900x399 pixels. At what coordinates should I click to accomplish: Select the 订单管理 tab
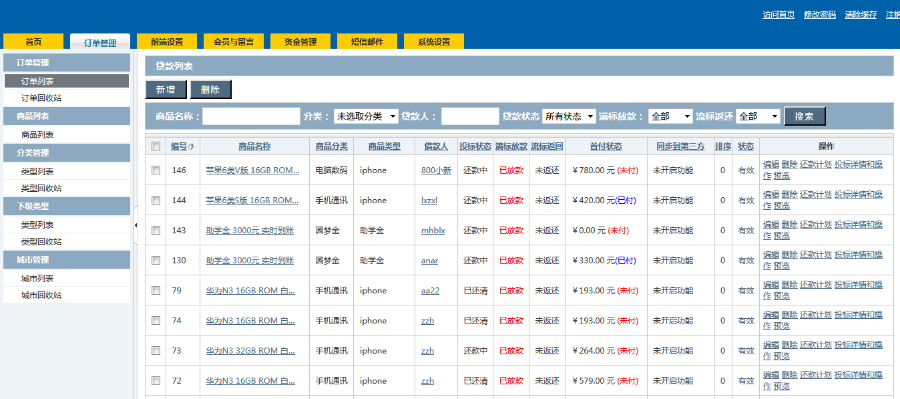(x=100, y=42)
